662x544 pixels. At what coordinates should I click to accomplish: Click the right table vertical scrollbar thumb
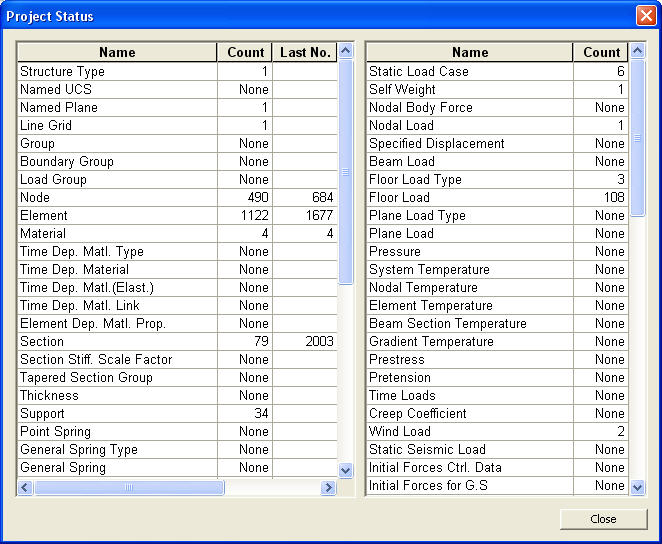coord(638,138)
